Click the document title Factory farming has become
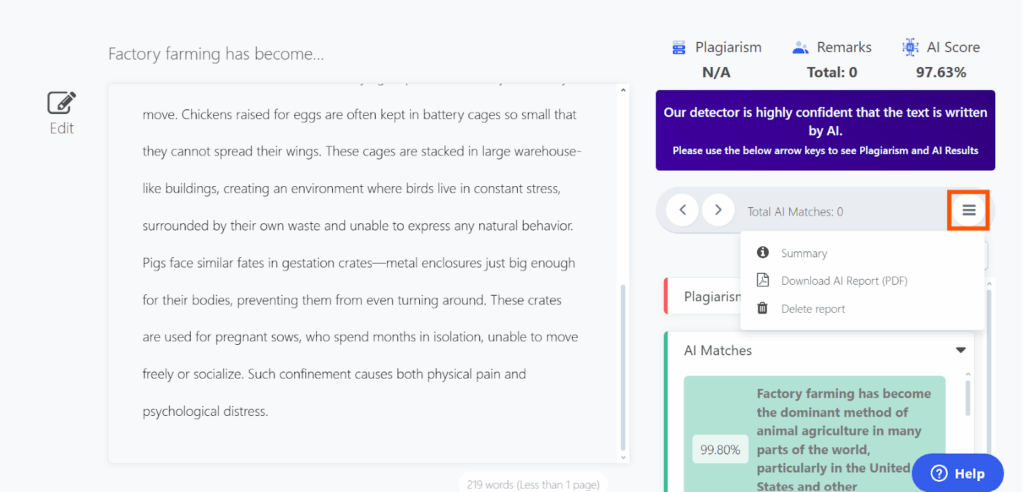Viewport: 1024px width, 492px height. (216, 54)
